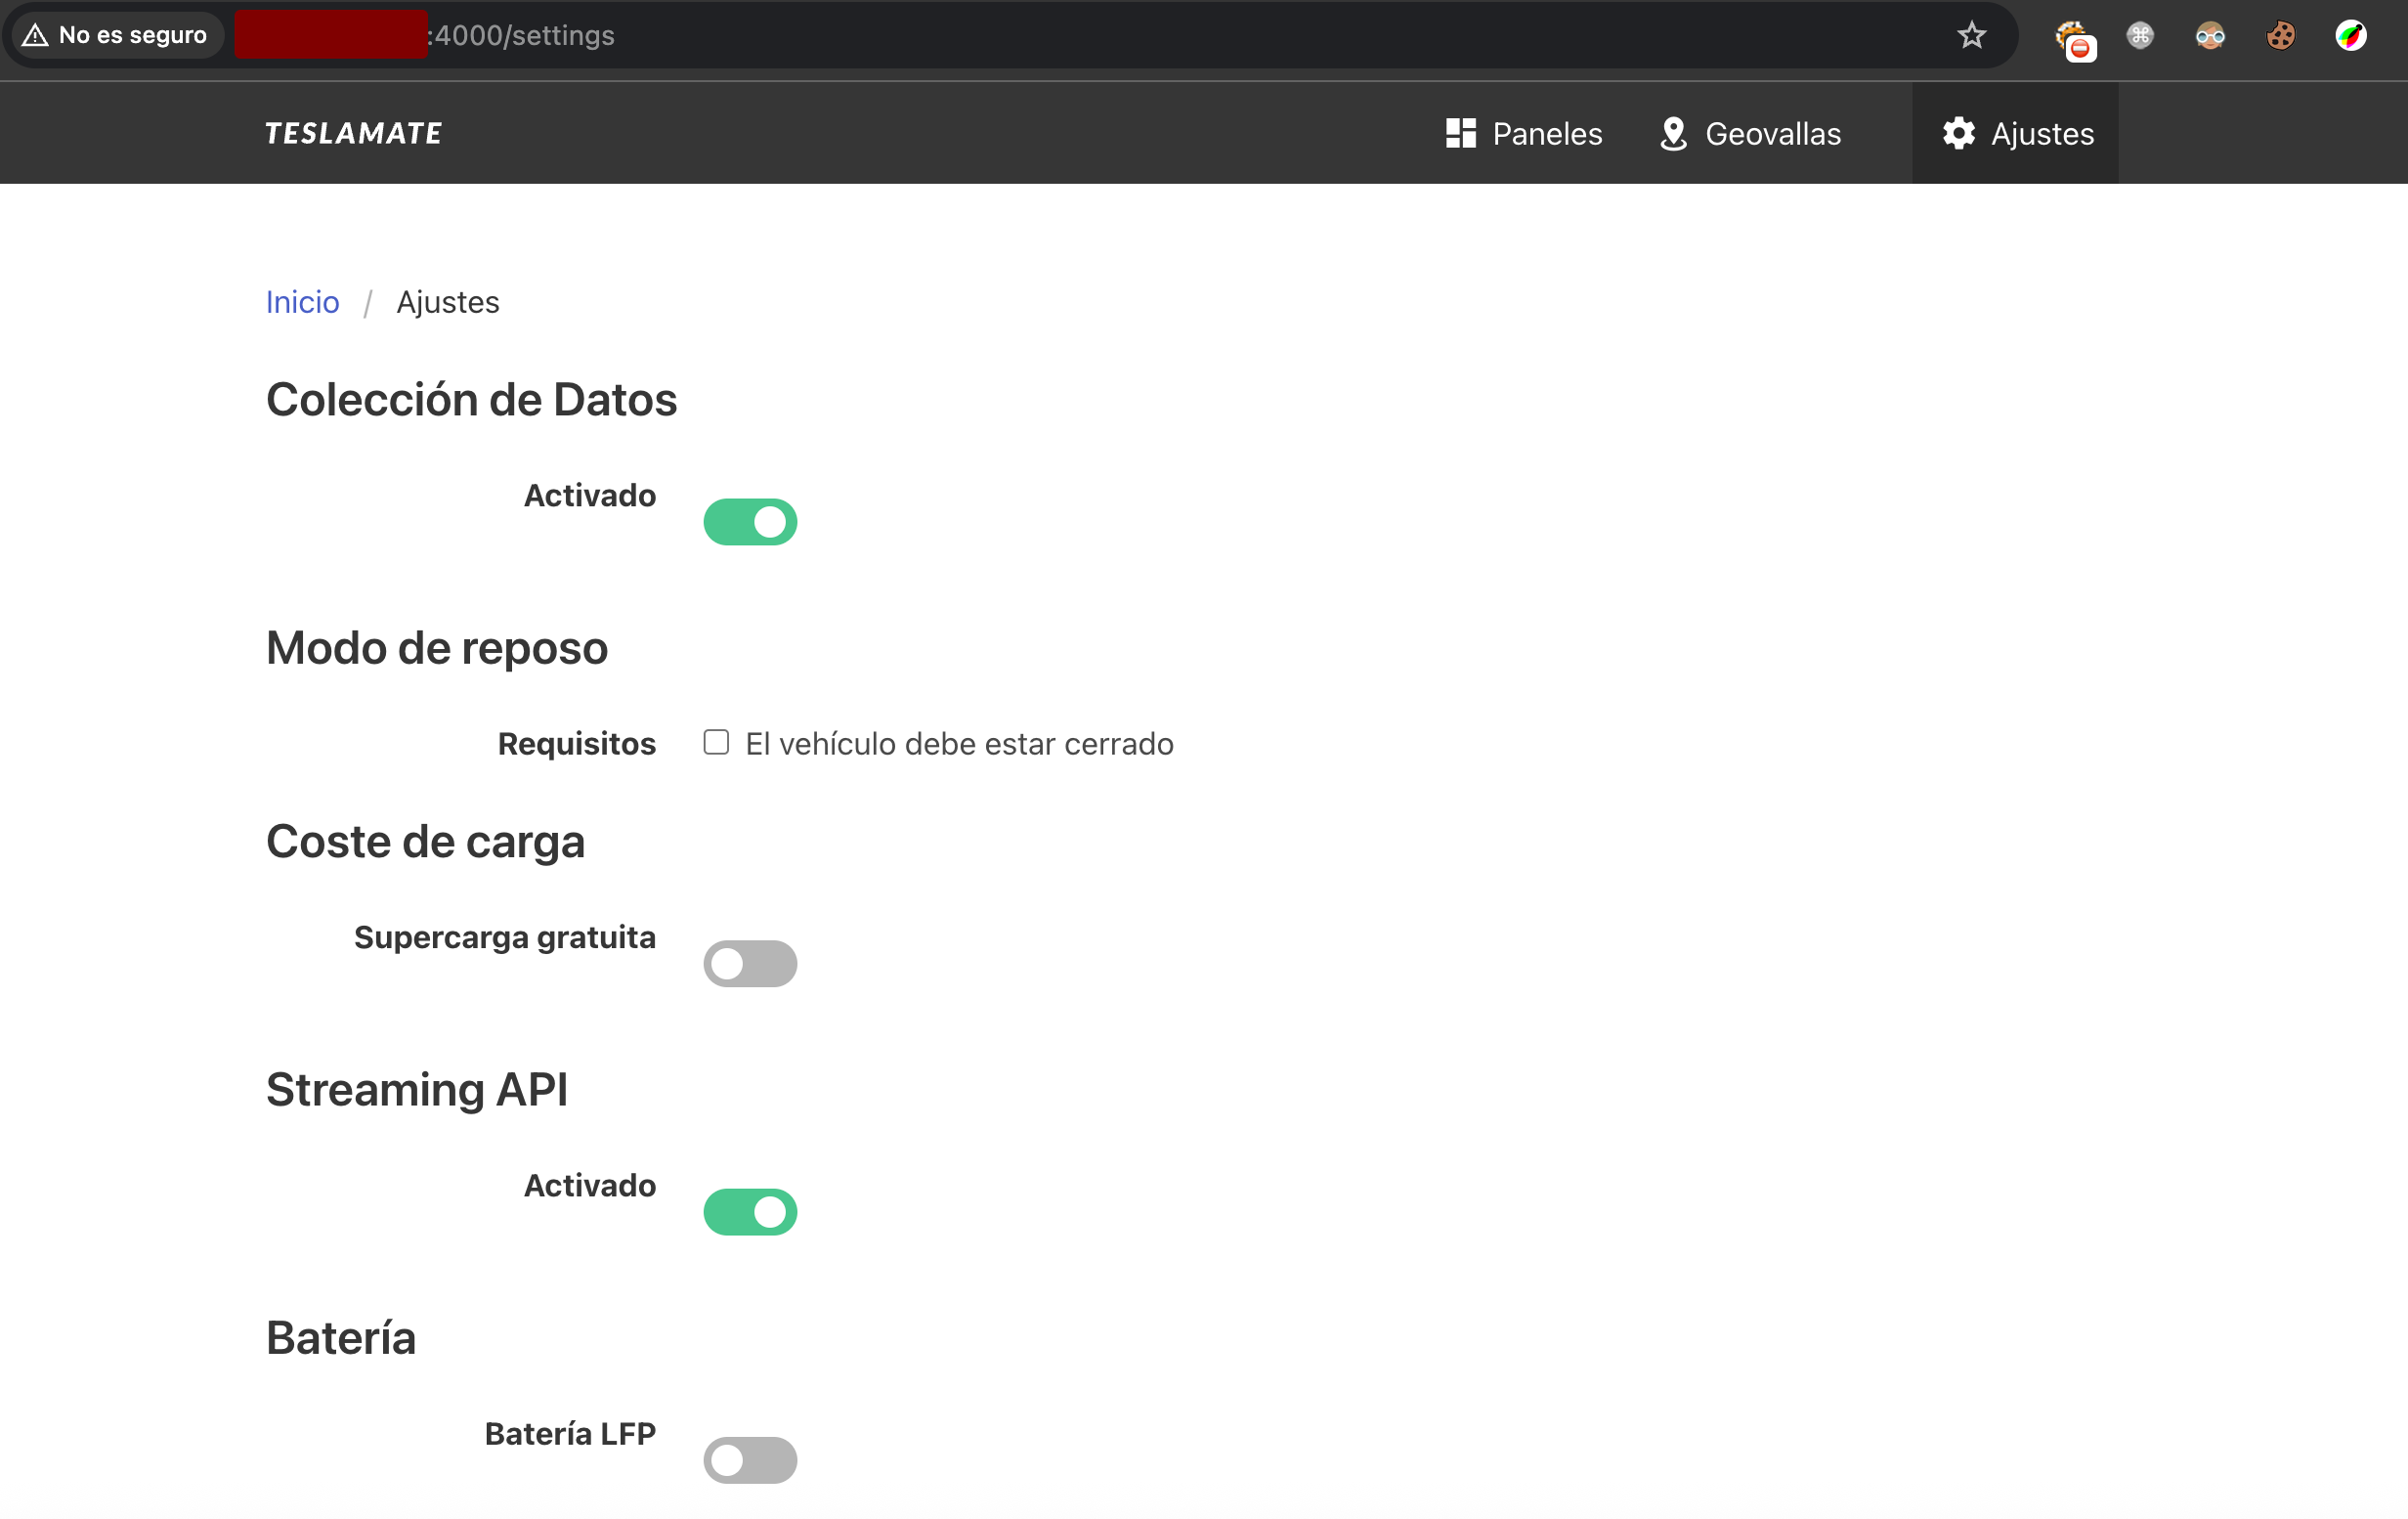Toggle Colección de Datos Activado switch
Viewport: 2408px width, 1519px height.
[x=750, y=522]
